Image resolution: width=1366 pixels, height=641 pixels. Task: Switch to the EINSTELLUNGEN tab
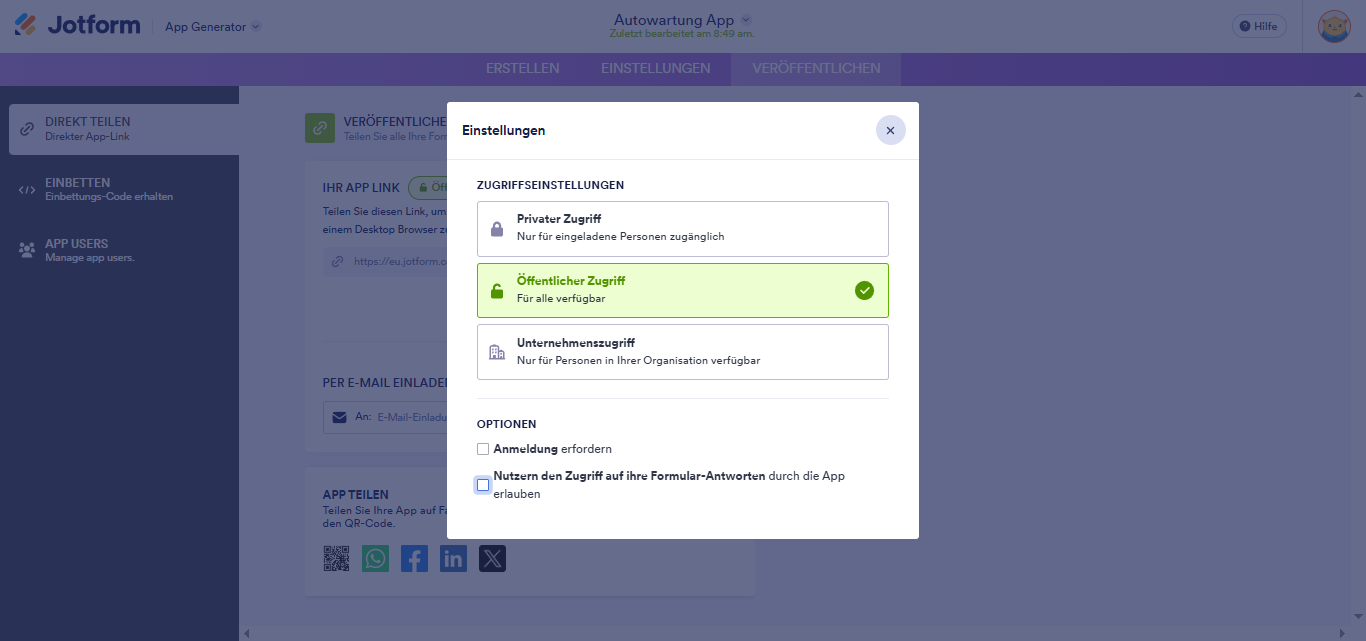point(656,69)
